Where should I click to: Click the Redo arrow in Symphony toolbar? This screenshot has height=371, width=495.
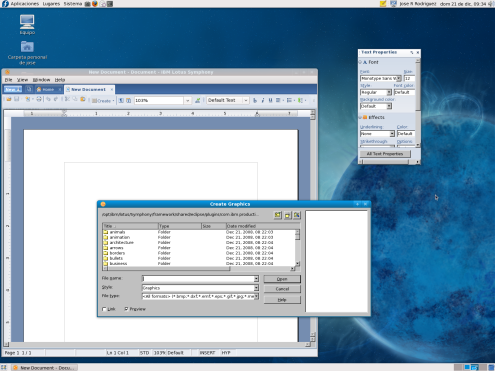pos(56,99)
